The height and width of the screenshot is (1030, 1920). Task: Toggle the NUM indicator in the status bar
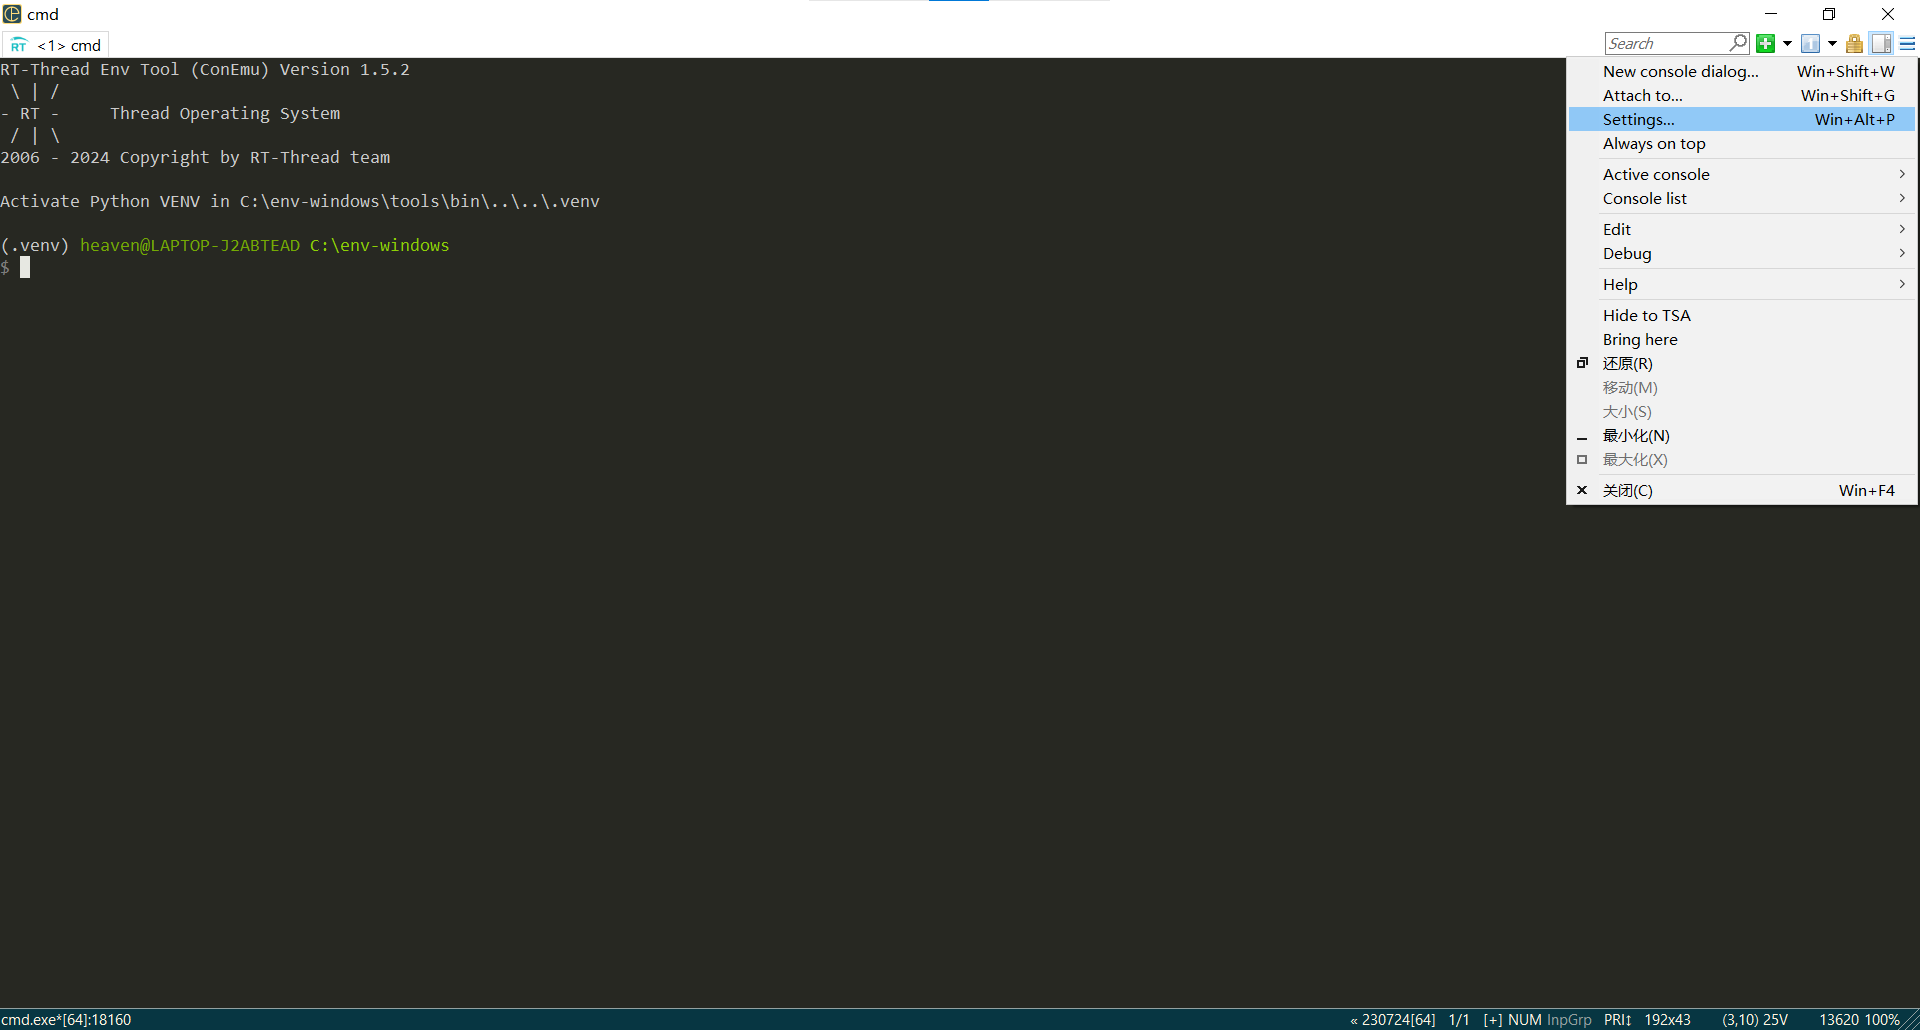click(1526, 1019)
